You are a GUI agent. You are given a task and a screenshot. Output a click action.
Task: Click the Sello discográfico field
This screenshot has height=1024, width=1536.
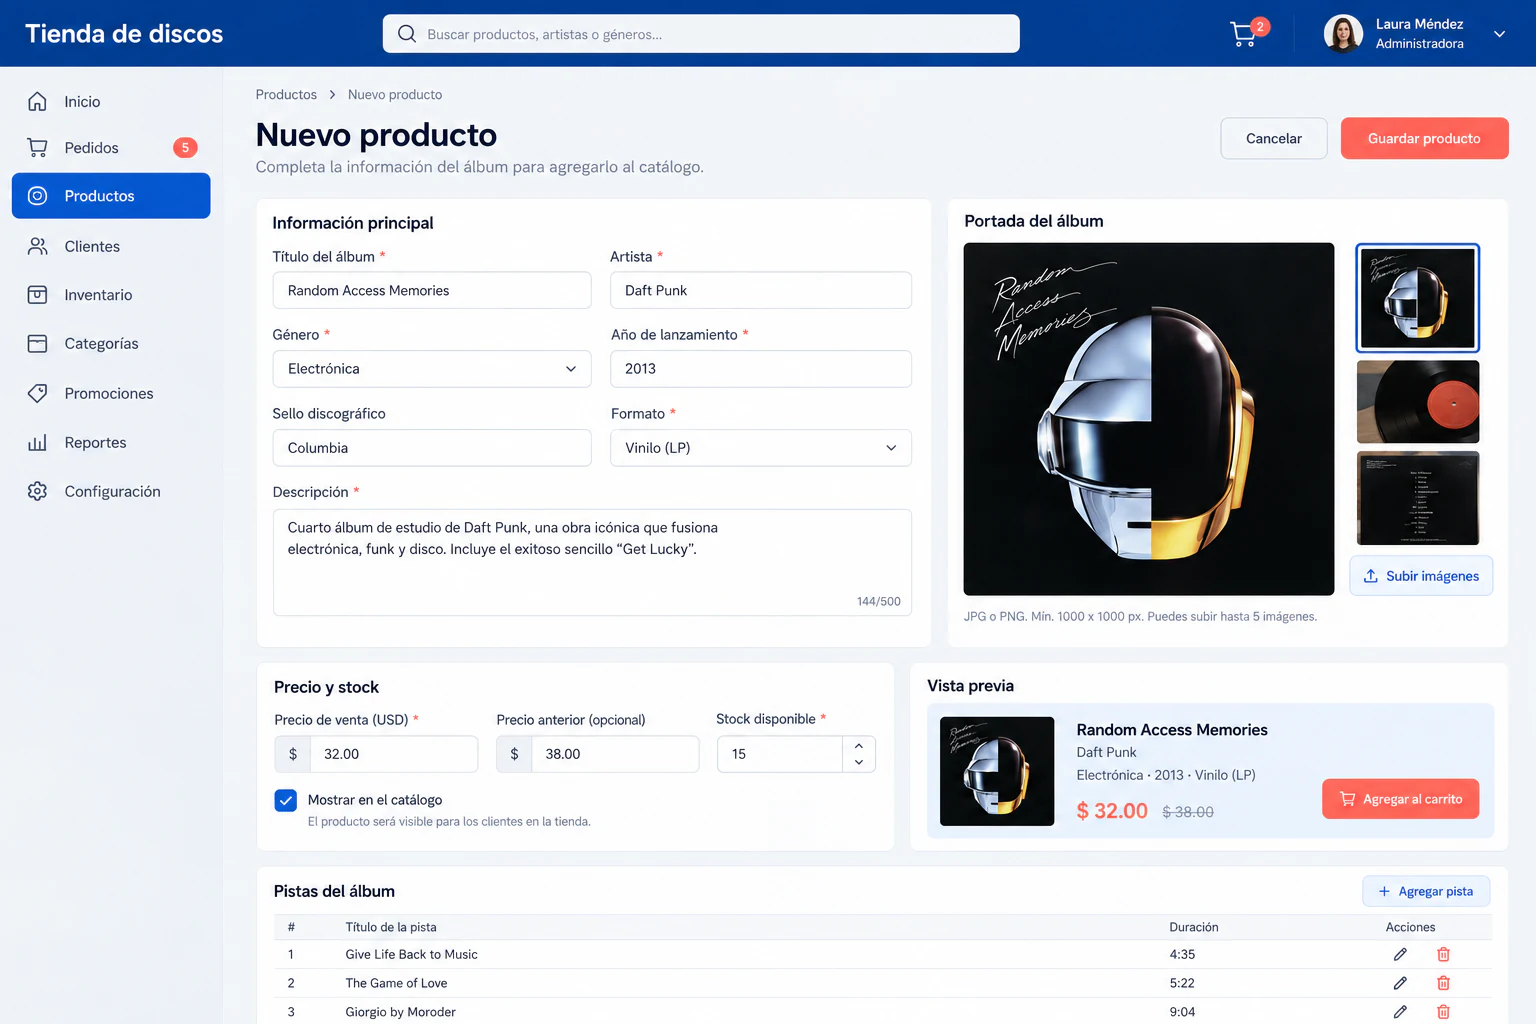(432, 448)
